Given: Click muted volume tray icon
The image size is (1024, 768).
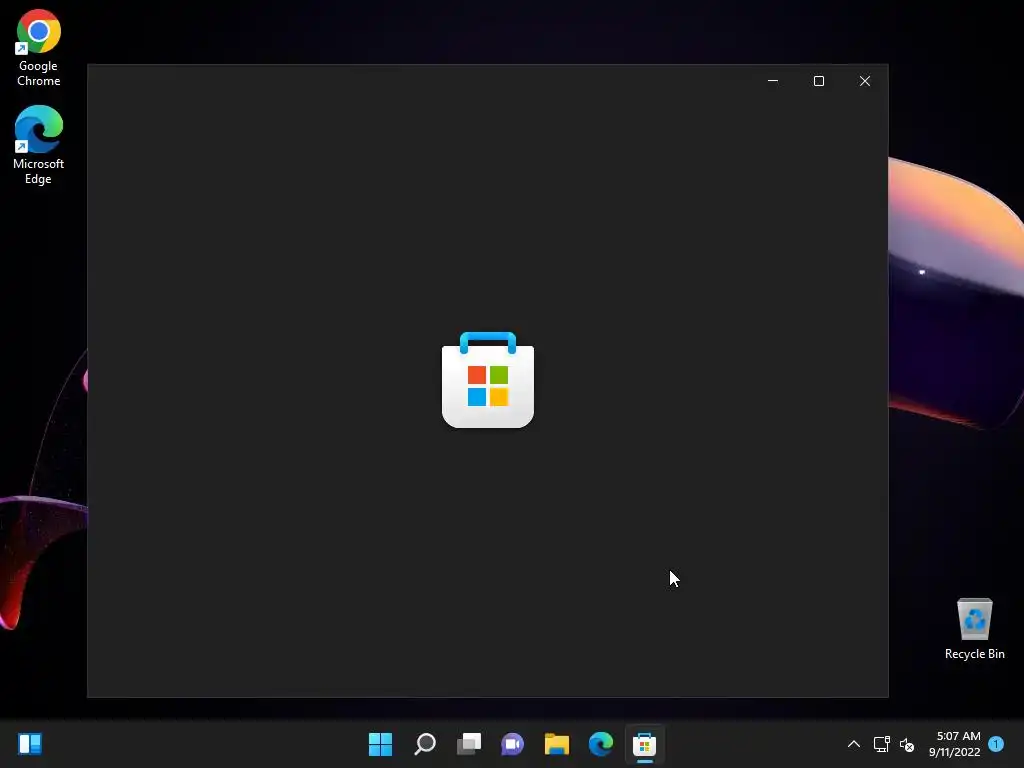Looking at the screenshot, I should click(906, 744).
